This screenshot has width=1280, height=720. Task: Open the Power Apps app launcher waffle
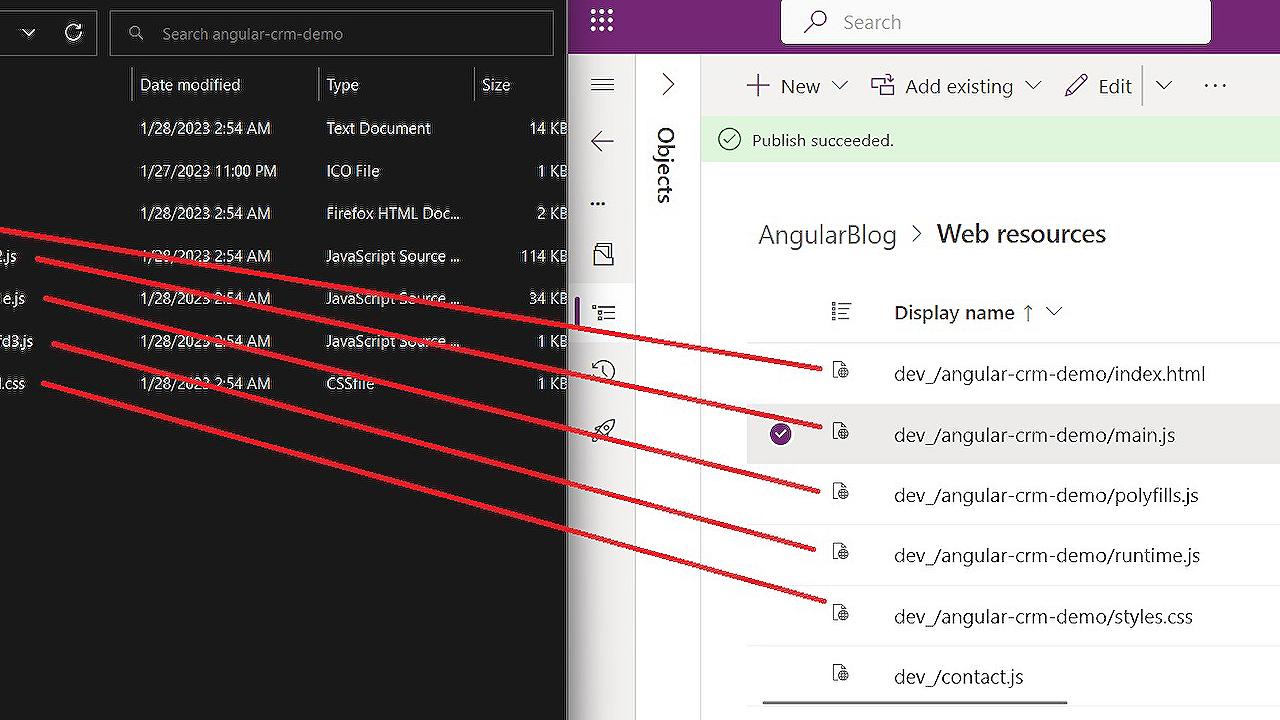coord(600,22)
